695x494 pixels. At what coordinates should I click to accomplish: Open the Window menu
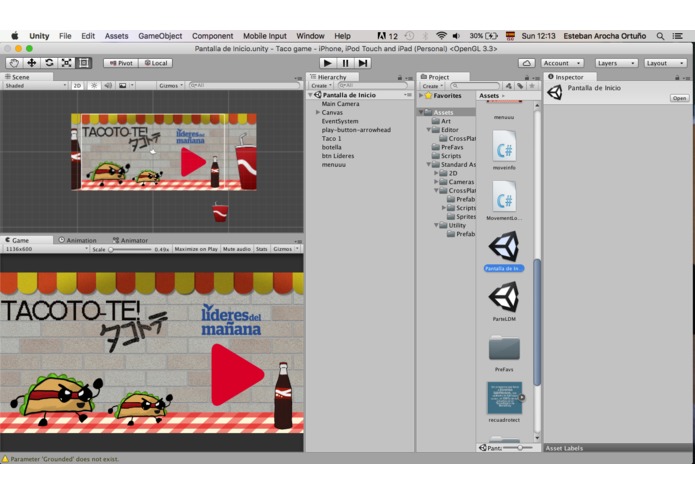(x=310, y=36)
